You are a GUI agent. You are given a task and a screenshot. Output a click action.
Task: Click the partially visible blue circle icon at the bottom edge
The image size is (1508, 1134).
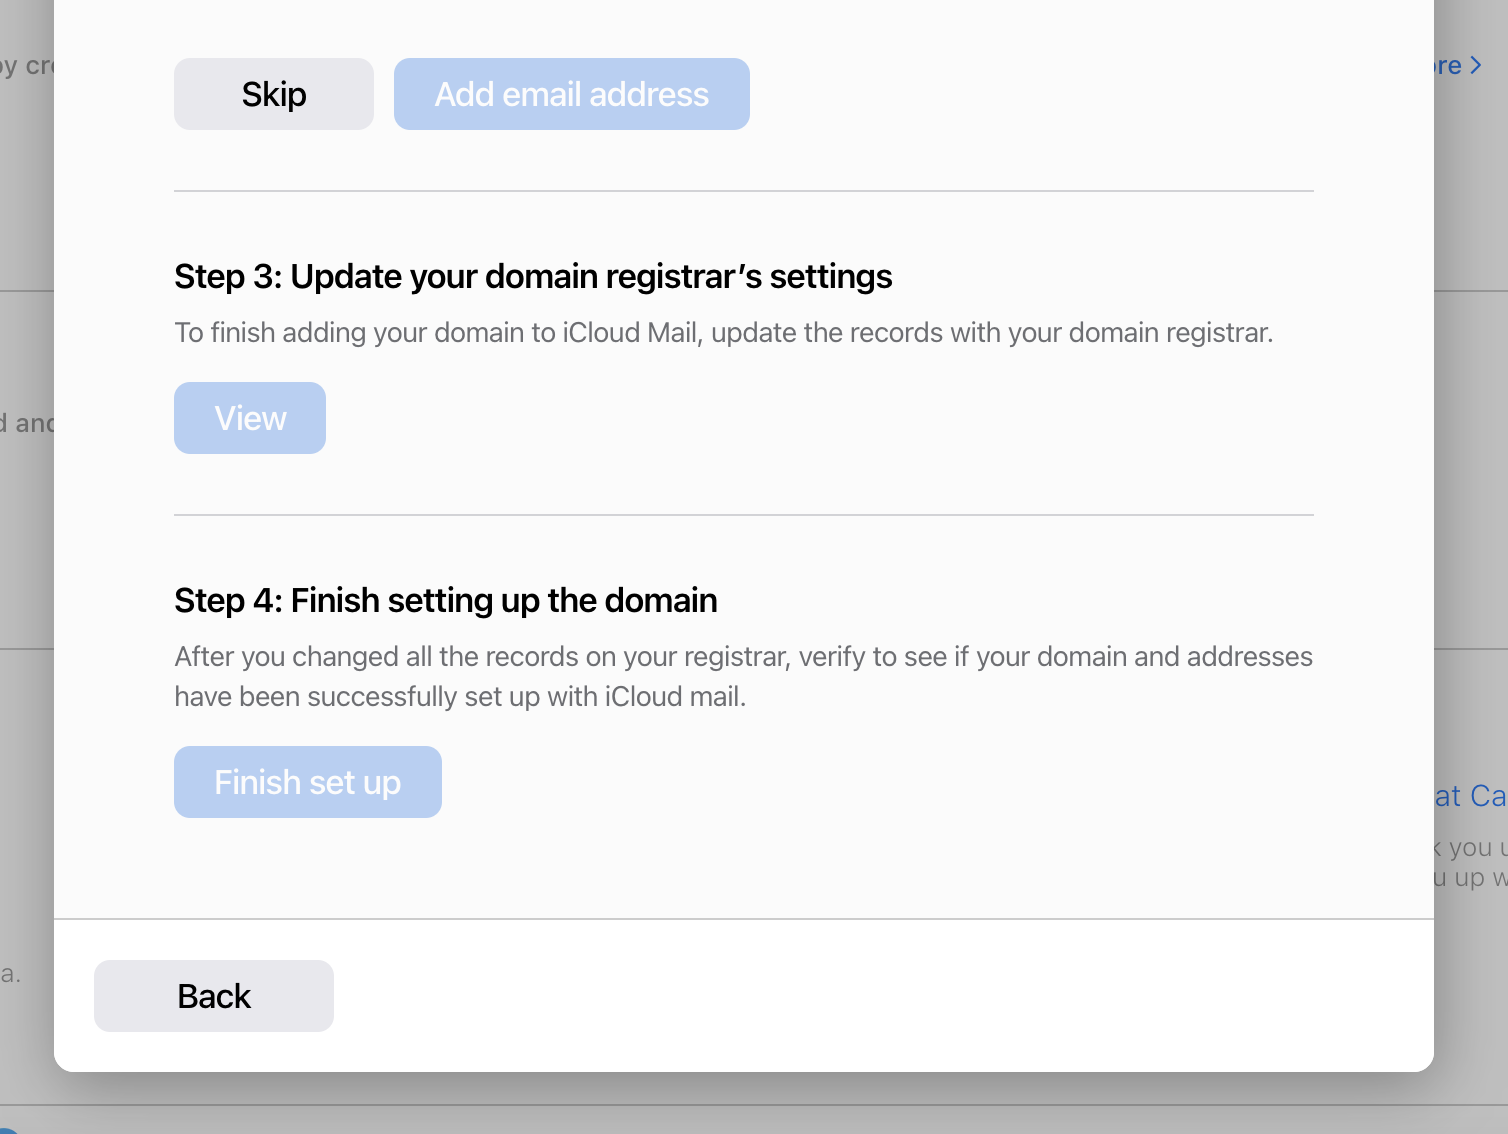(8, 1129)
